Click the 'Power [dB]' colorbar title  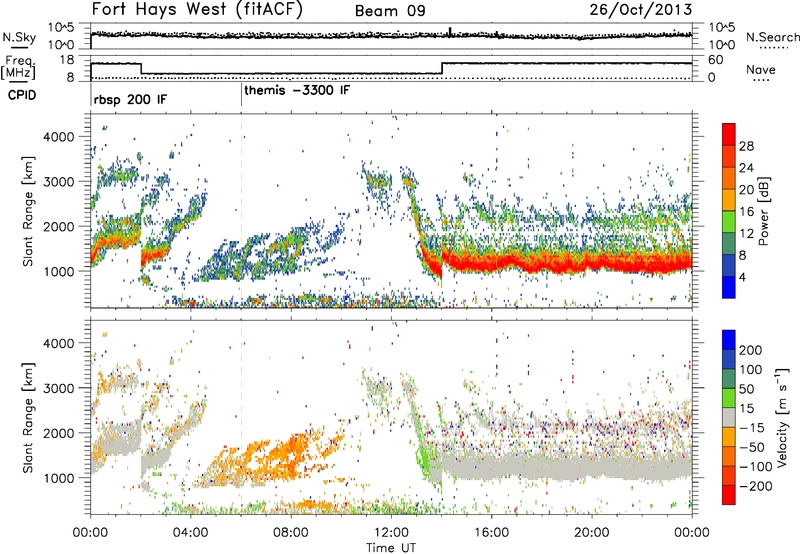coord(763,211)
